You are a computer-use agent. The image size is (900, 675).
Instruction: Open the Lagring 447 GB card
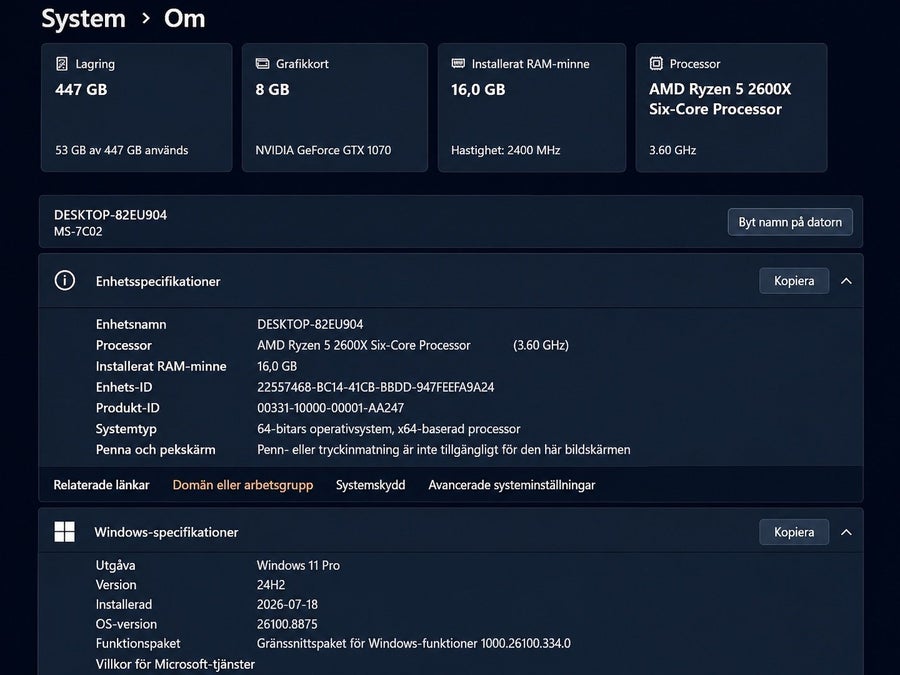[x=137, y=107]
